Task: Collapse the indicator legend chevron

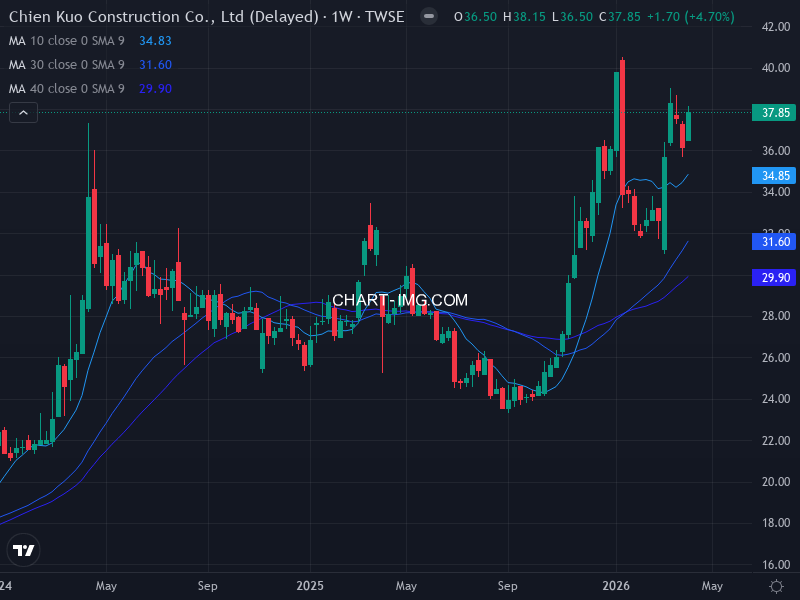Action: click(23, 112)
